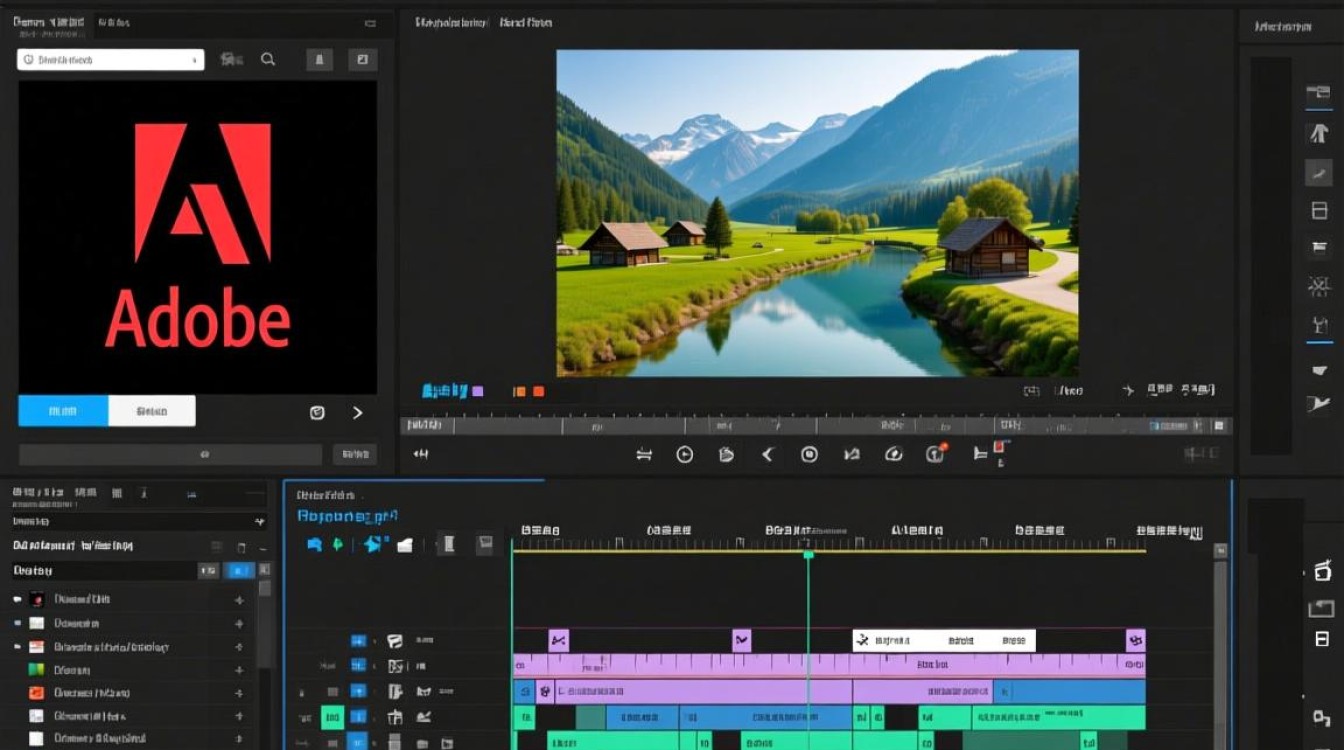The width and height of the screenshot is (1344, 750).
Task: Click the green pin icon in timeline toolbar
Action: [337, 544]
